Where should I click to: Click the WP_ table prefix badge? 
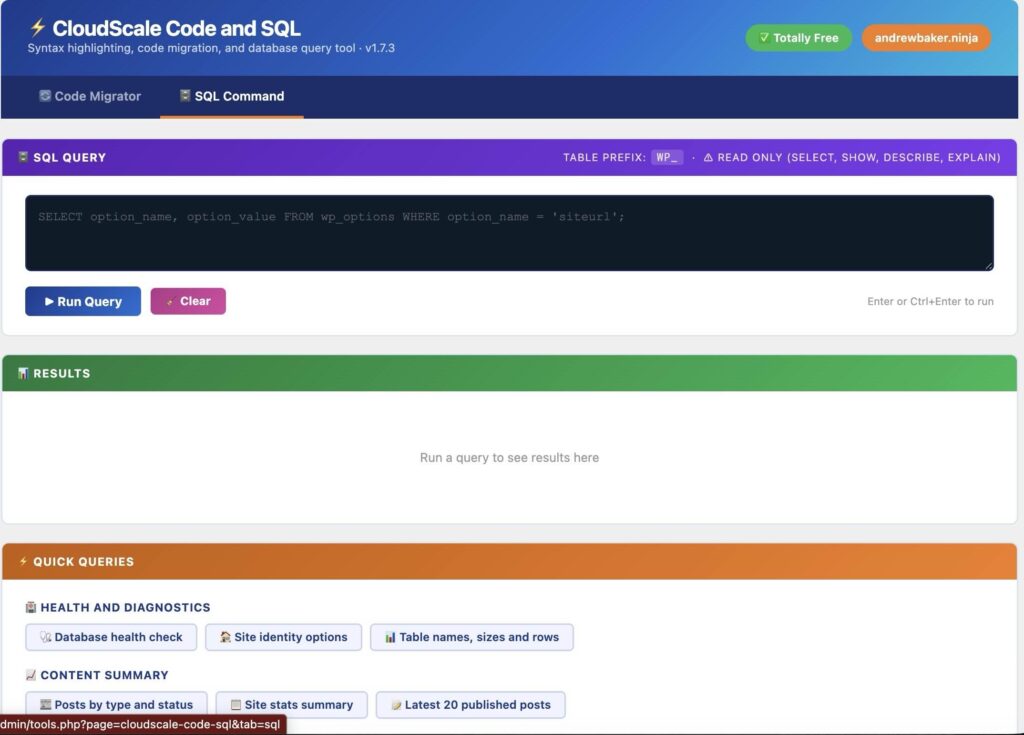click(x=668, y=157)
